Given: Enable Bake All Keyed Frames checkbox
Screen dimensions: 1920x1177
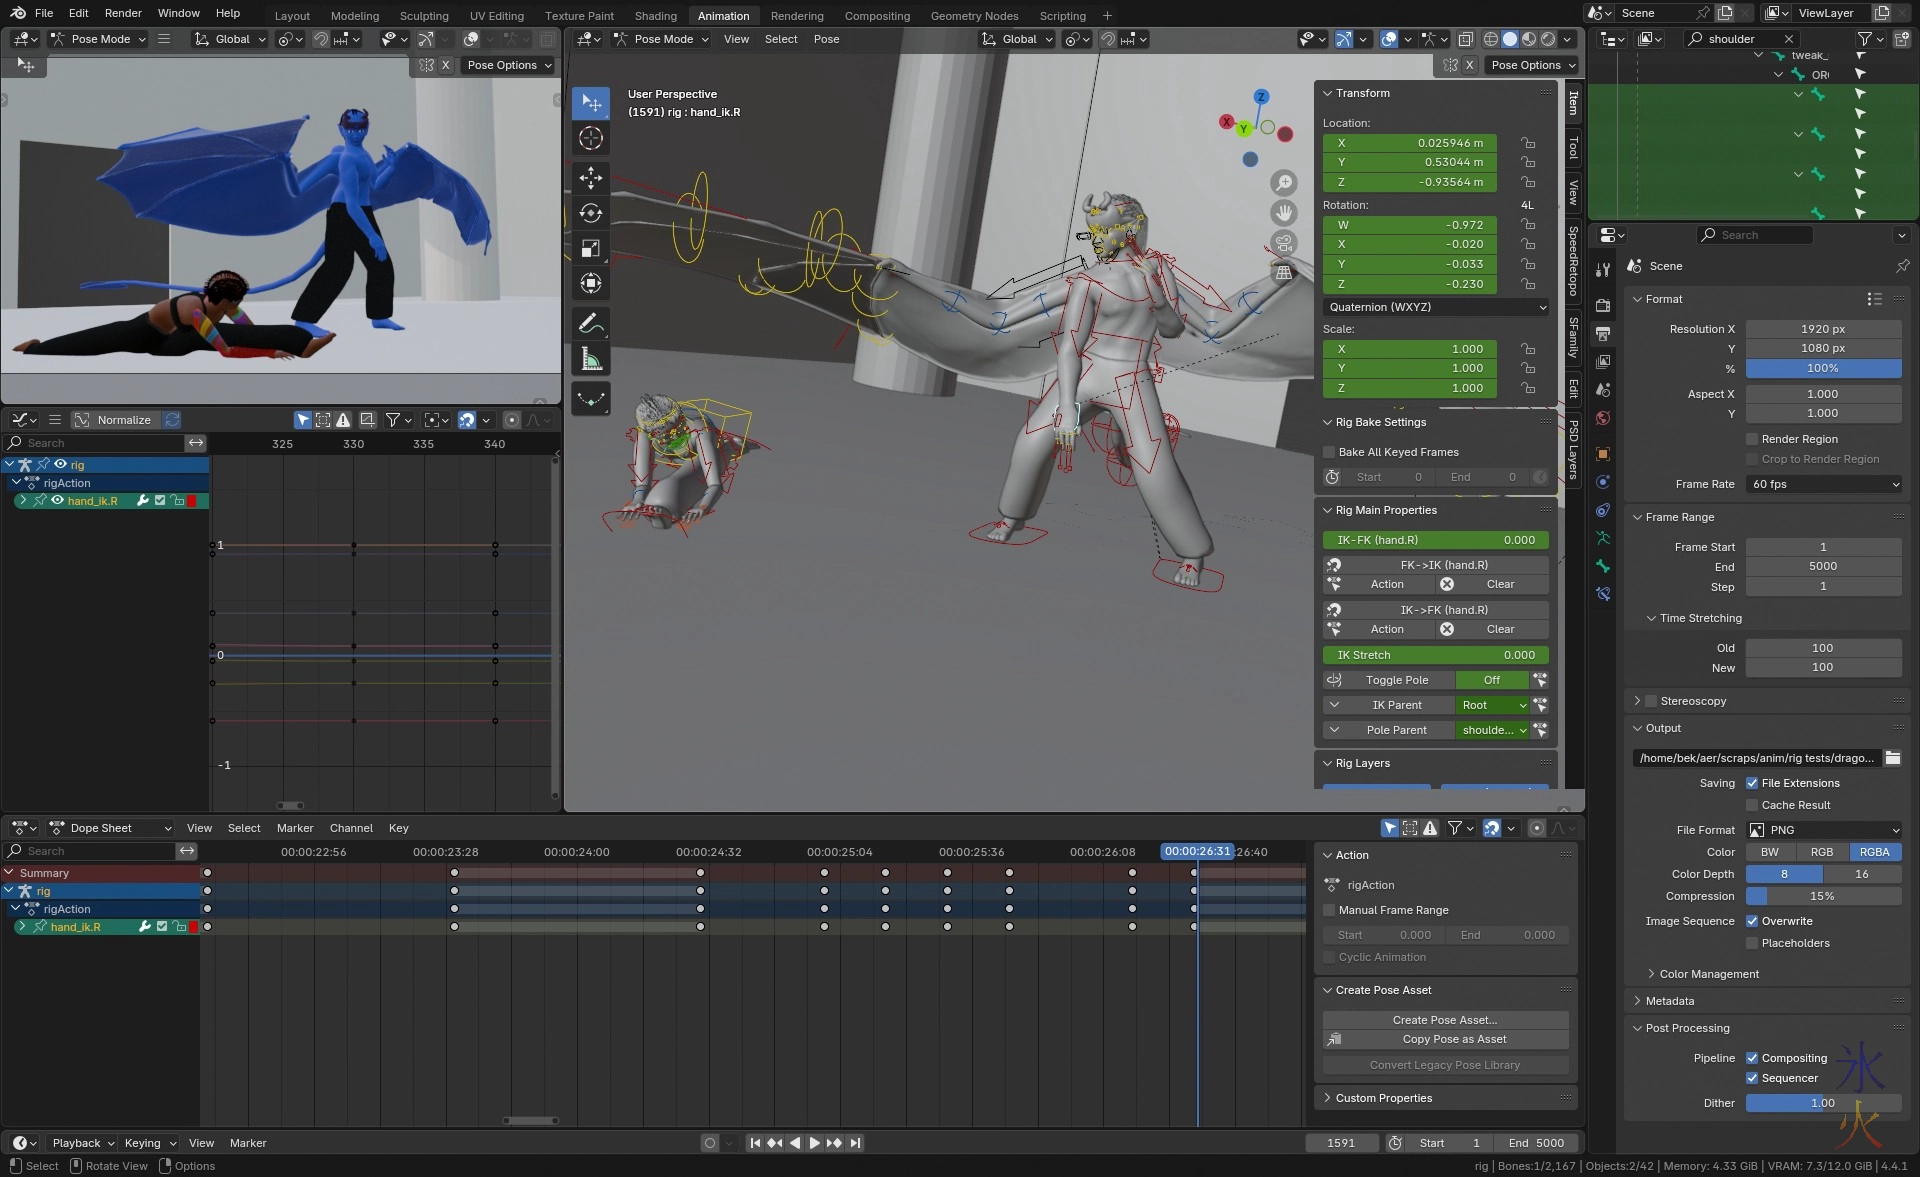Looking at the screenshot, I should pyautogui.click(x=1329, y=452).
